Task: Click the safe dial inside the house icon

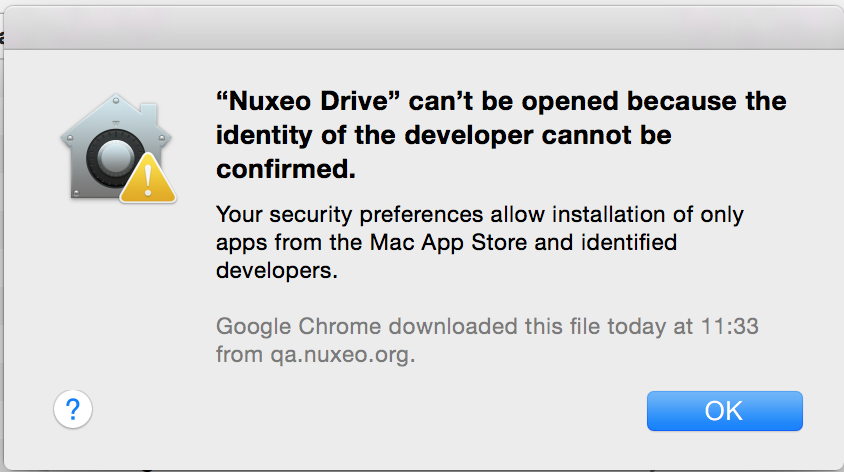Action: pyautogui.click(x=115, y=158)
